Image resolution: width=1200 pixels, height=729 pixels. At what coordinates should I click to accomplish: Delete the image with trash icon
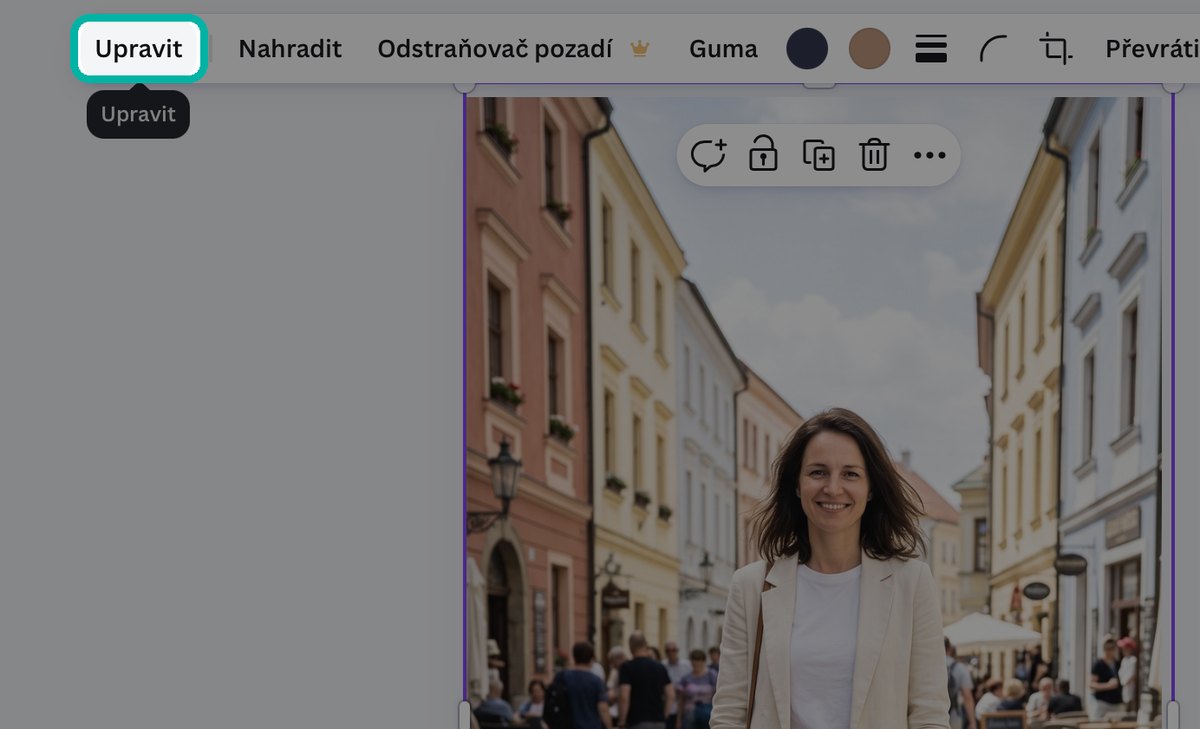tap(874, 155)
